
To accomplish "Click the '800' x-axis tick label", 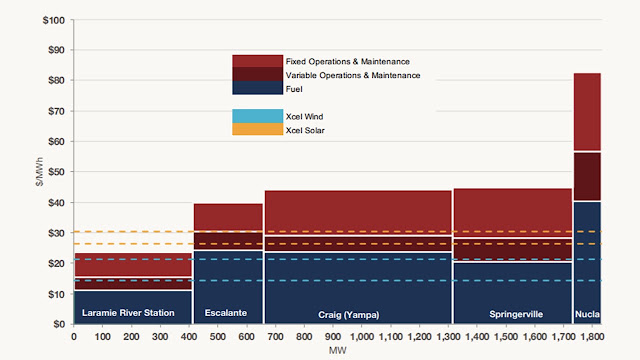I will tap(304, 337).
